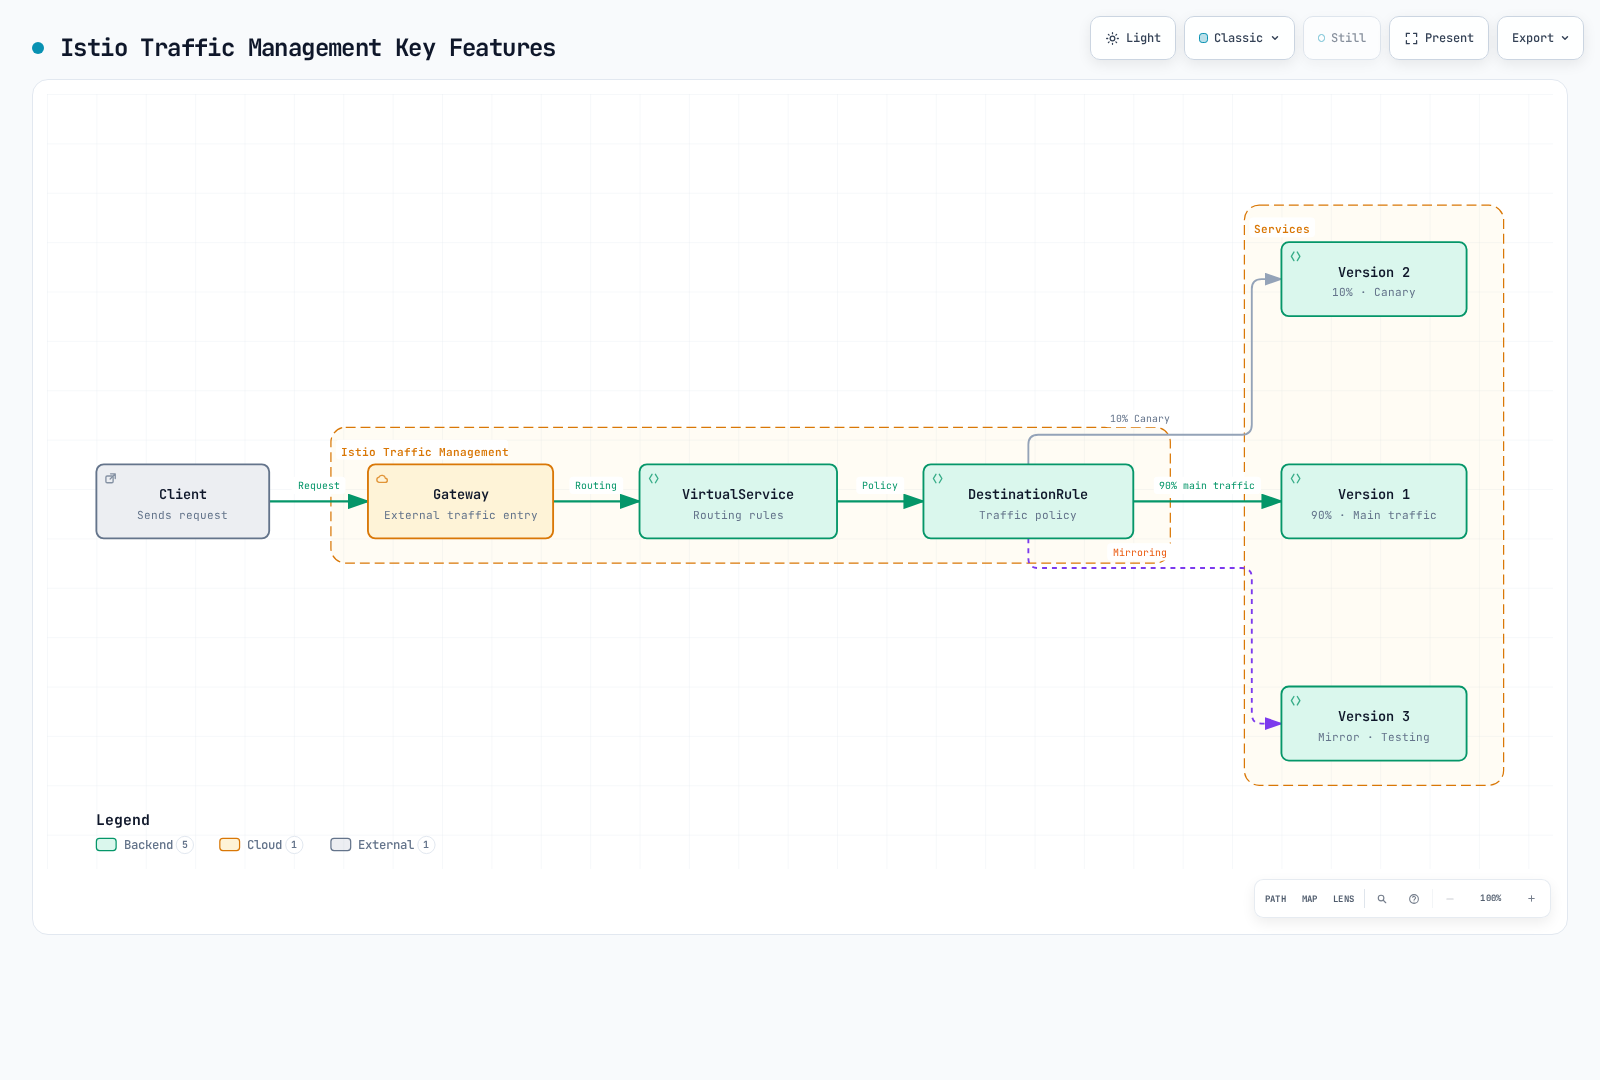Click the cloud icon on Gateway

[382, 479]
